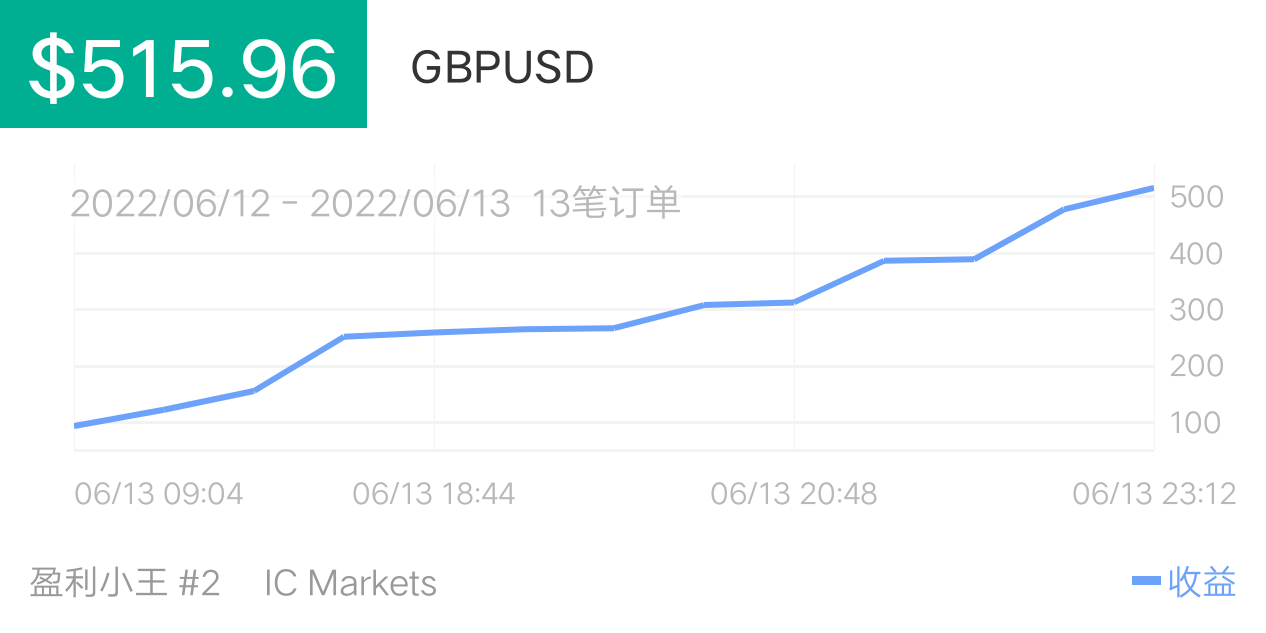1266x633 pixels.
Task: Click the 200 y-axis value
Action: pyautogui.click(x=1196, y=365)
